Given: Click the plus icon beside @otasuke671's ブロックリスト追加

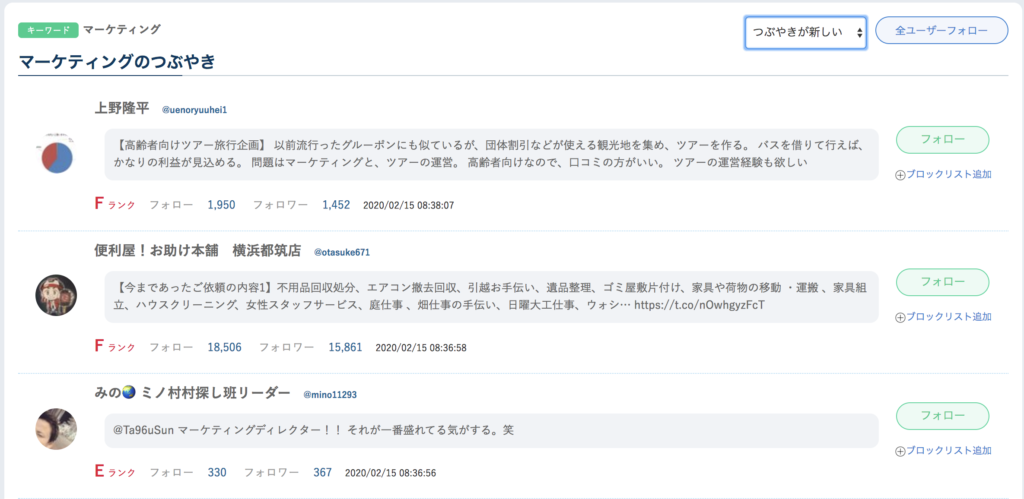Looking at the screenshot, I should 900,317.
